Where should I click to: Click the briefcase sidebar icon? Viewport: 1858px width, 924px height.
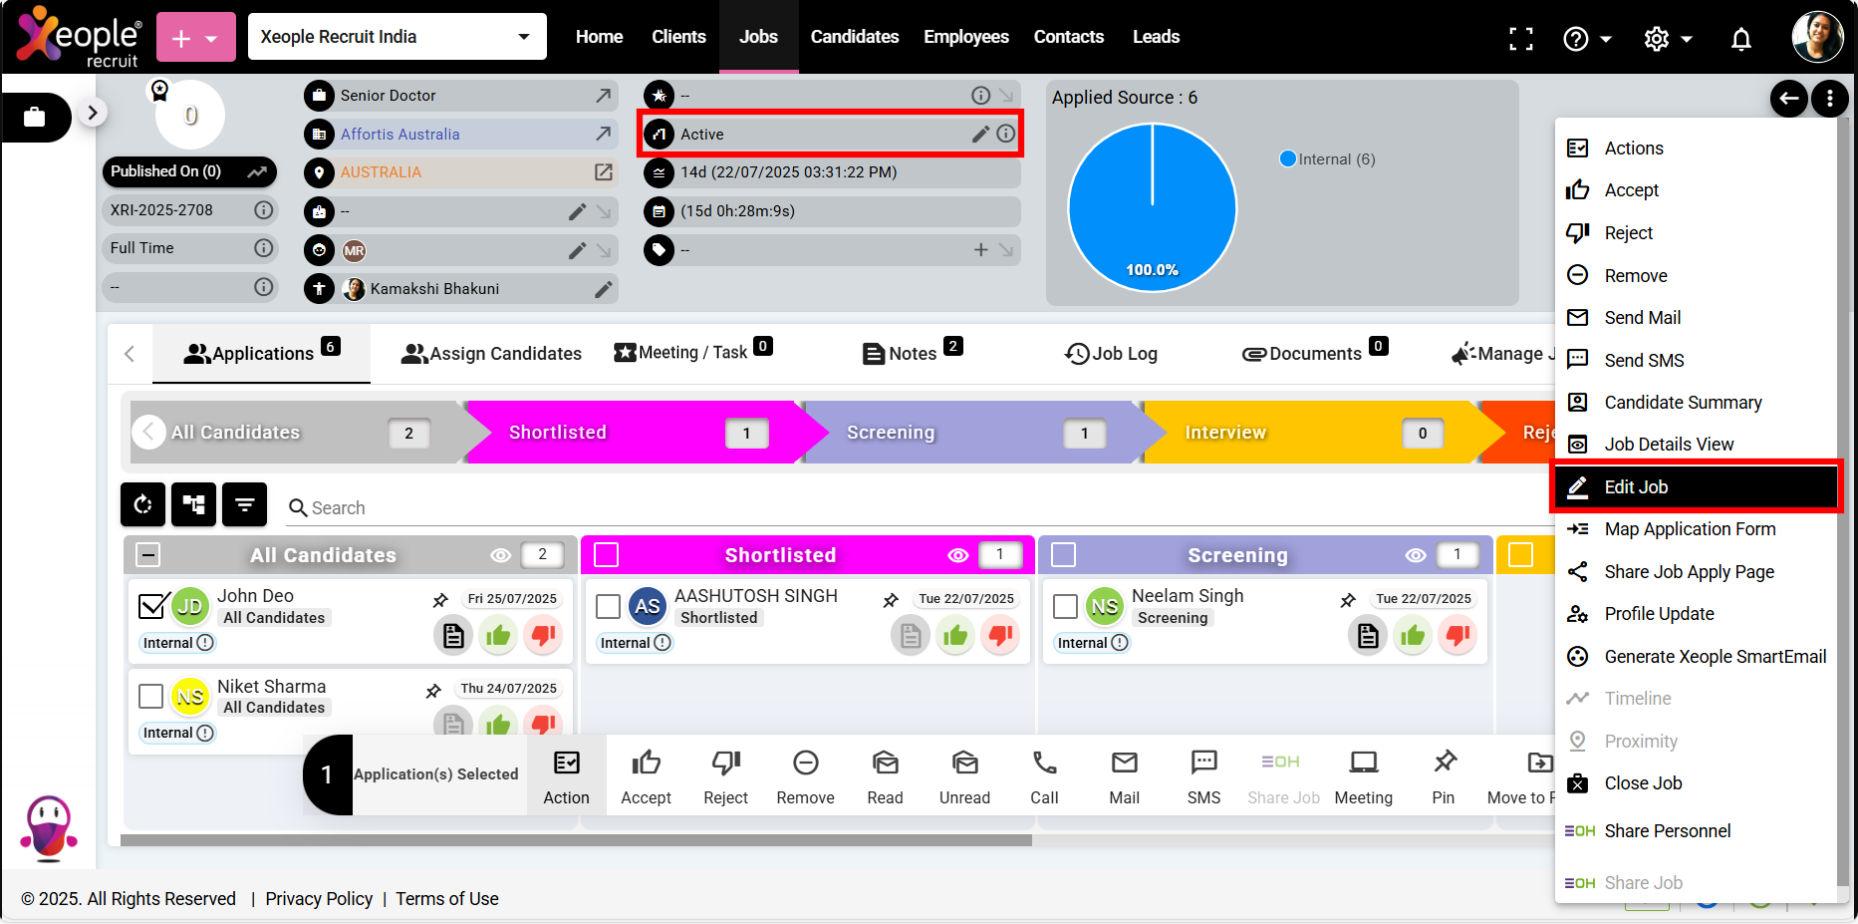[35, 117]
